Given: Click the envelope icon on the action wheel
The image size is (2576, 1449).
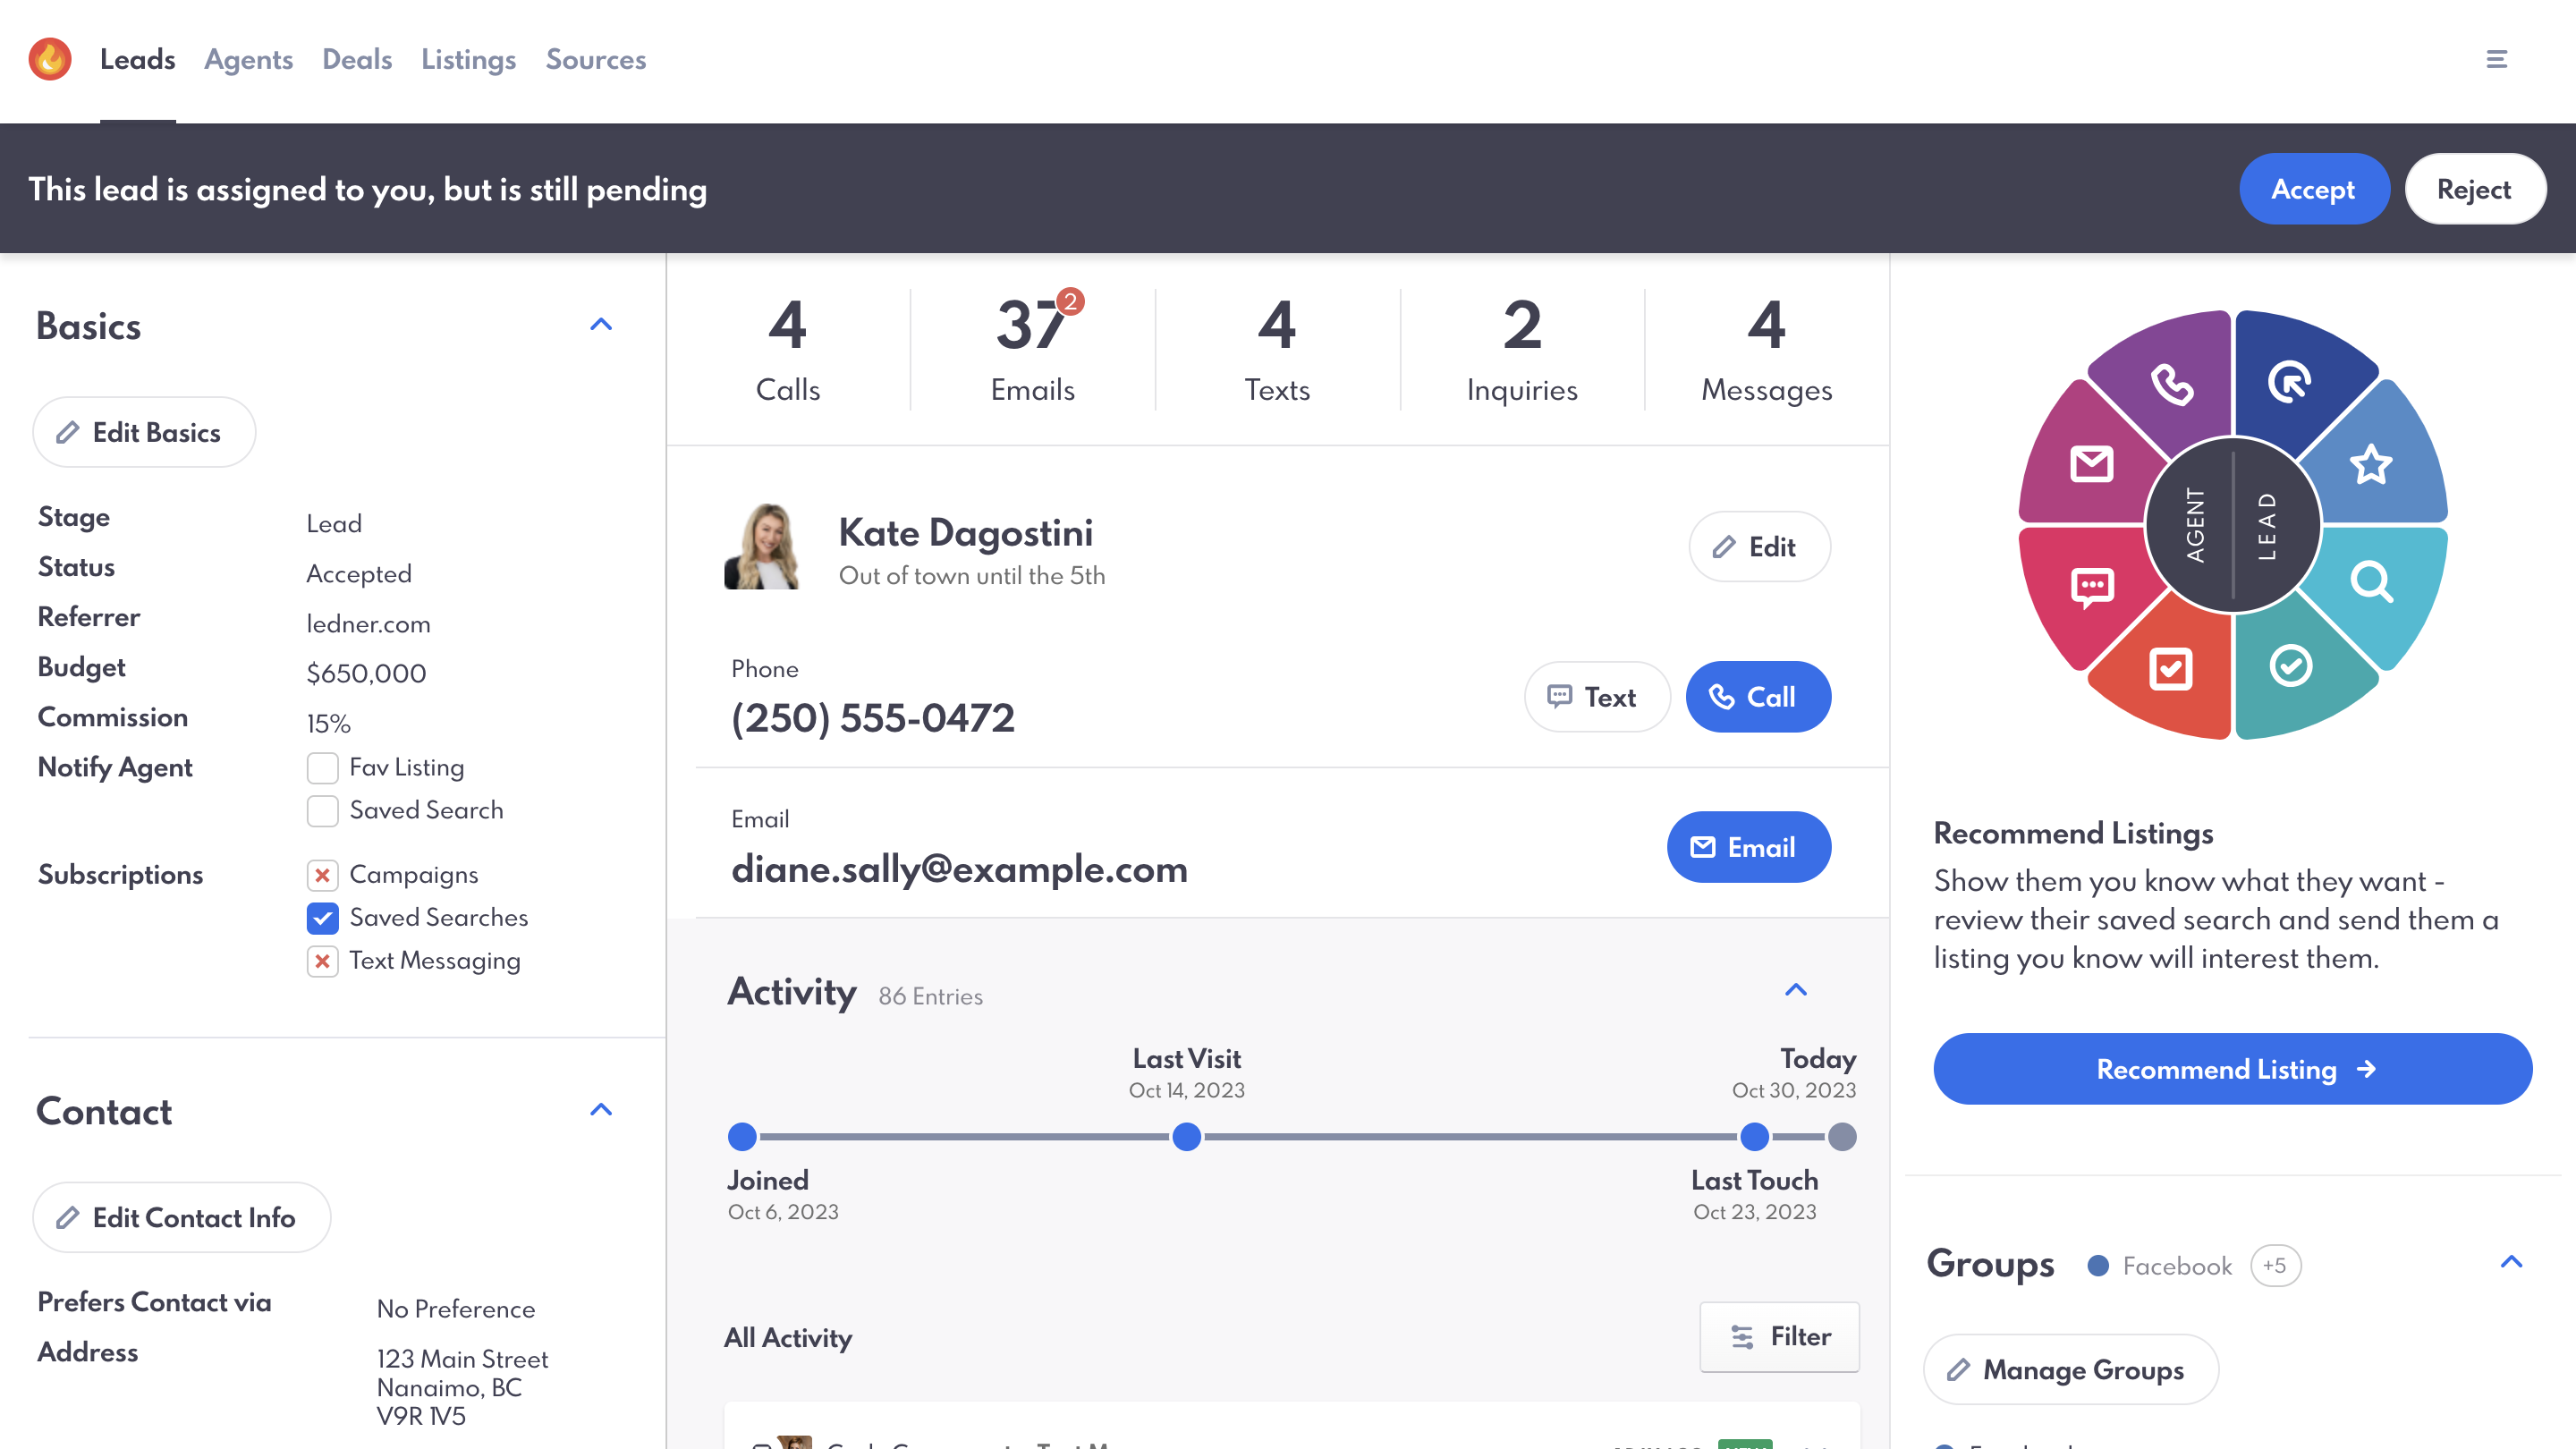Looking at the screenshot, I should (x=2092, y=464).
